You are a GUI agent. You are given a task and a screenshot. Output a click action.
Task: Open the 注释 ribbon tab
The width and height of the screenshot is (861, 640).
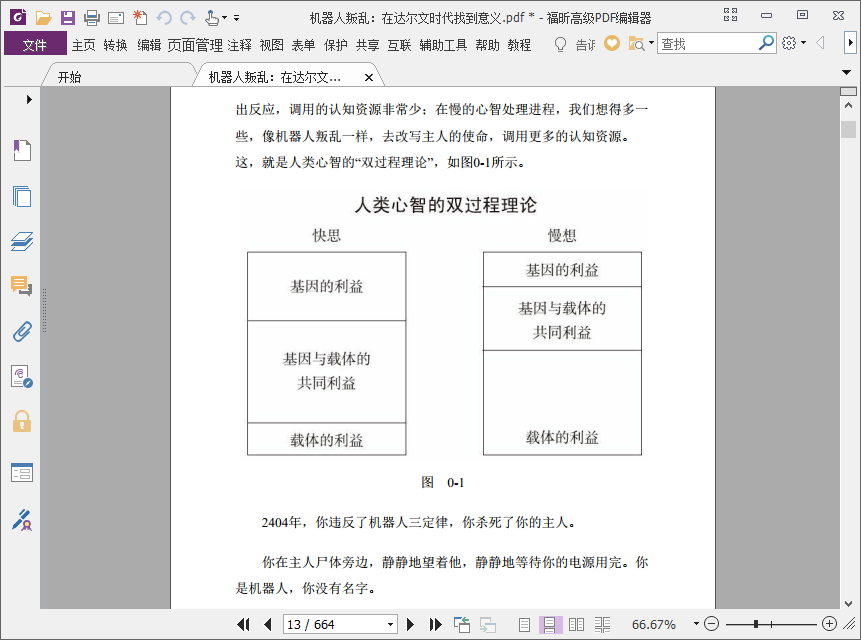pos(239,45)
